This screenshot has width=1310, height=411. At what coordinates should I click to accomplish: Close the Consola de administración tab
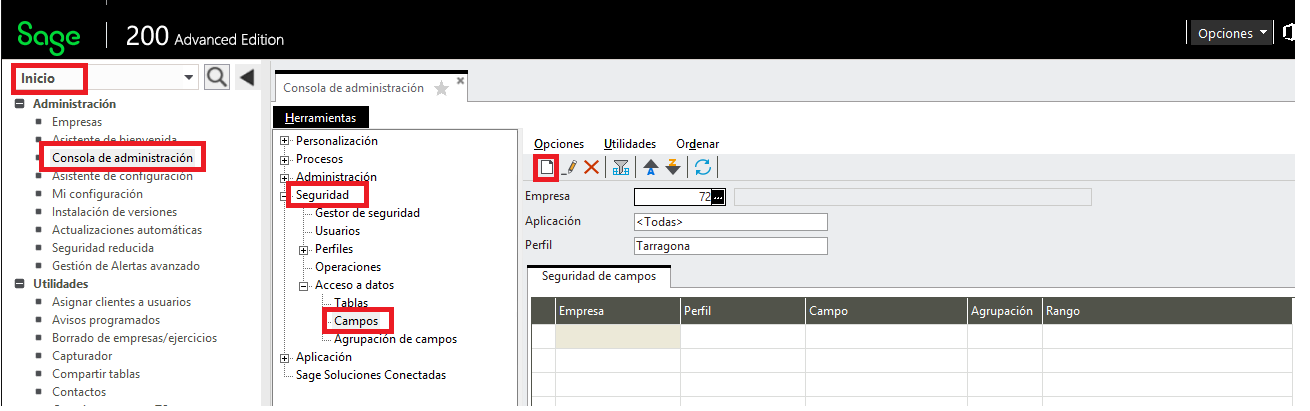461,80
